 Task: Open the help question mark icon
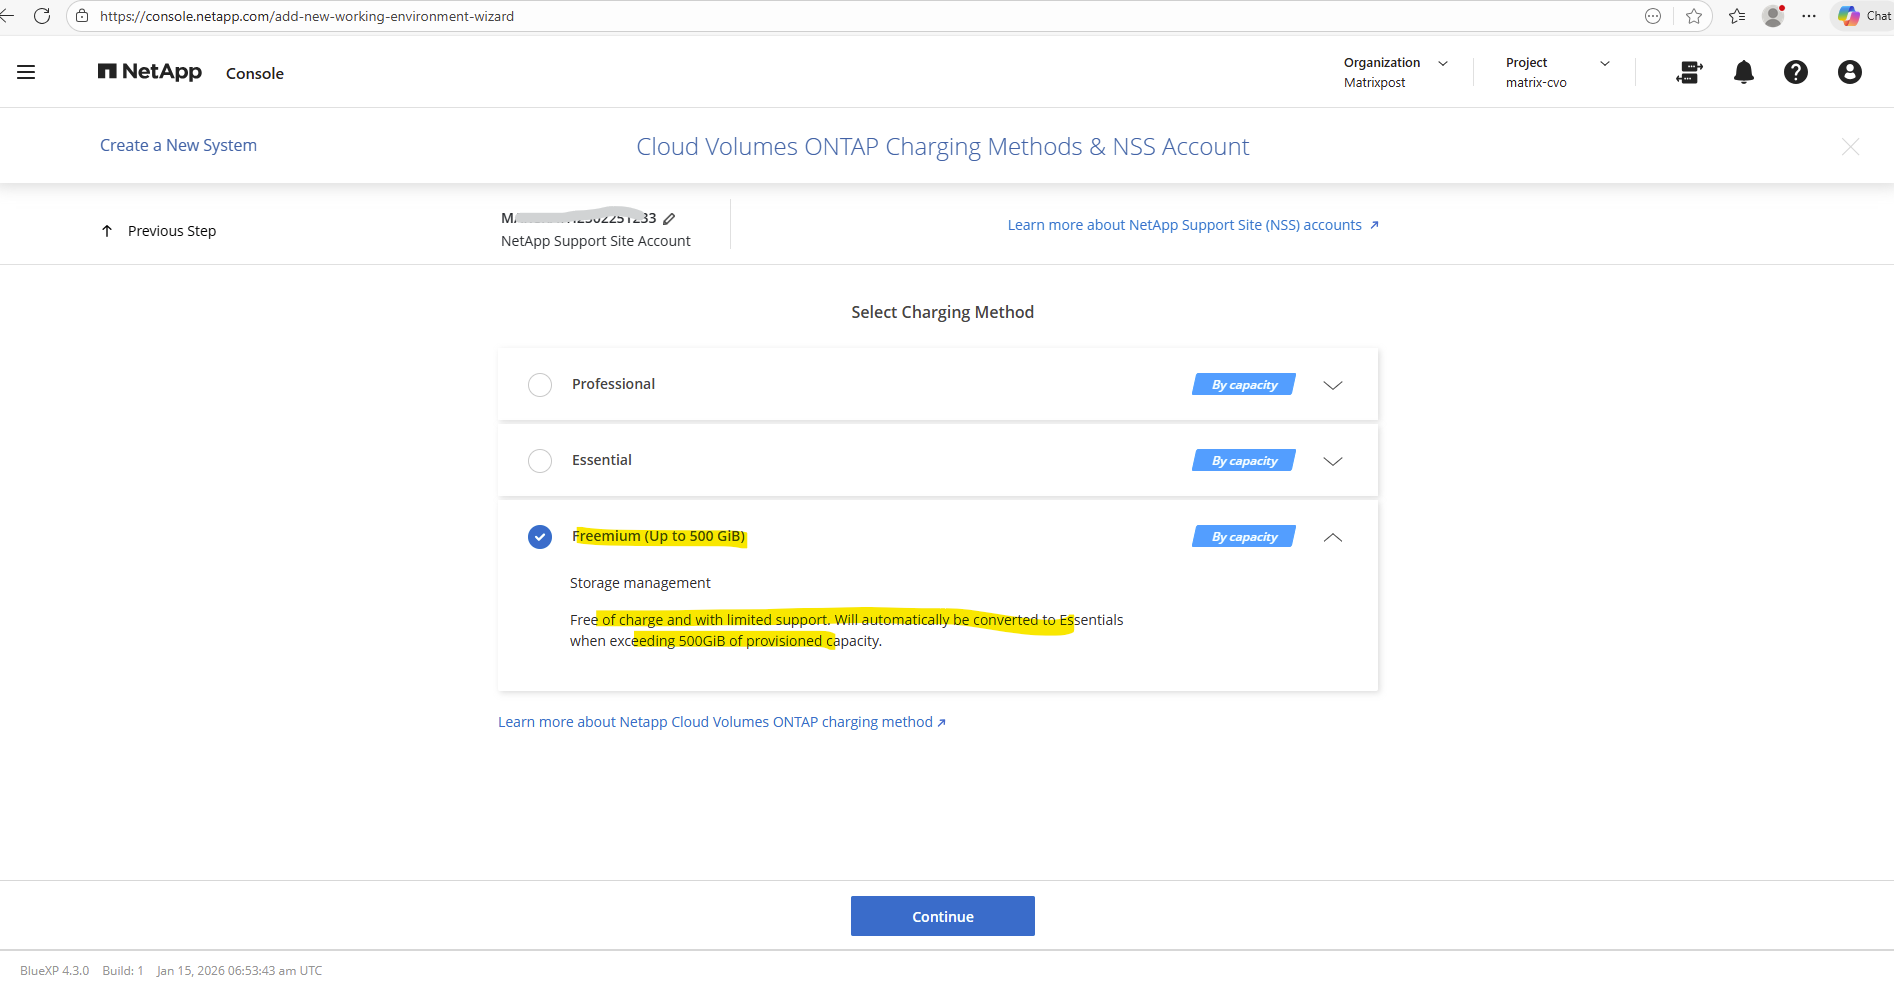[1796, 72]
